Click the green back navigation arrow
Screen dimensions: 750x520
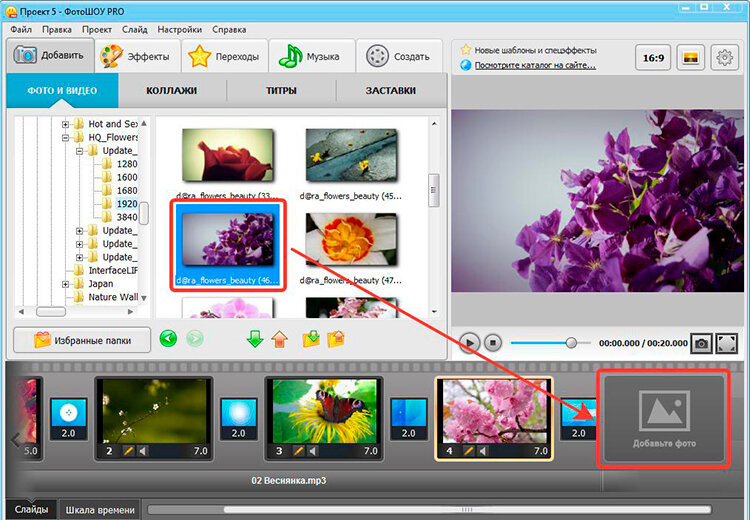[x=168, y=339]
